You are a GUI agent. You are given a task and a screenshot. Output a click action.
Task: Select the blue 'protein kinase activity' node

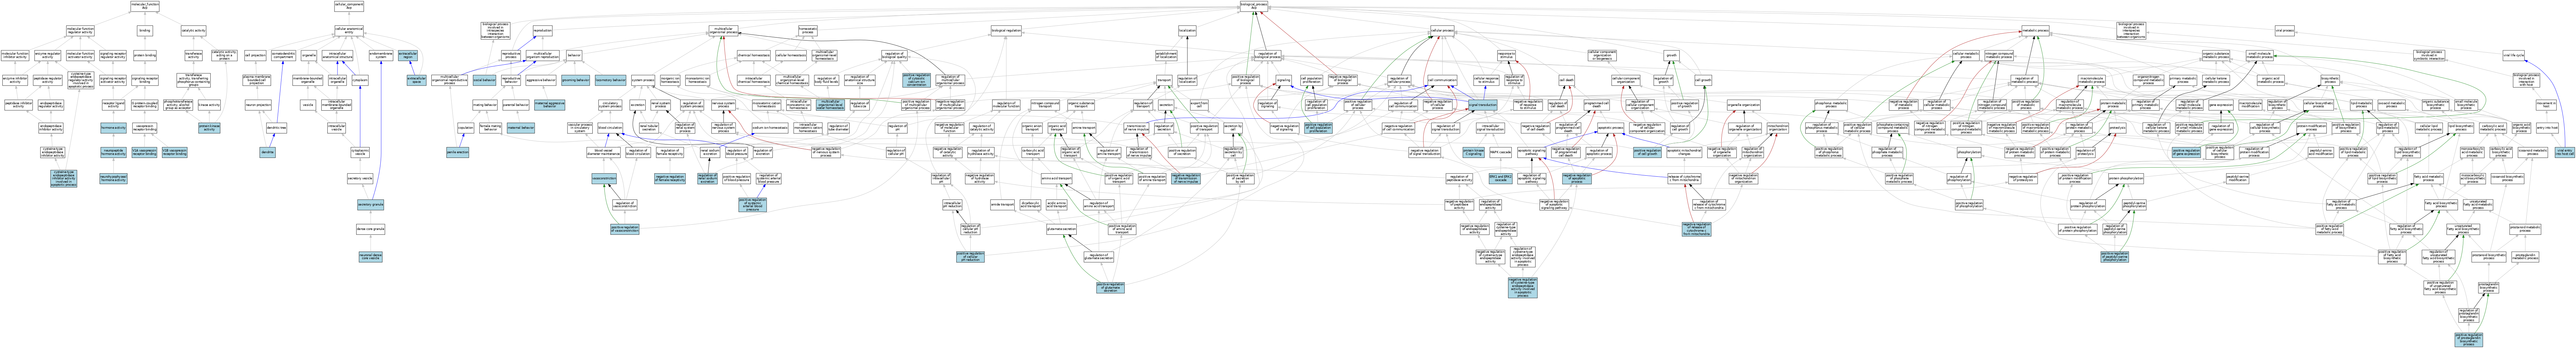[x=209, y=128]
